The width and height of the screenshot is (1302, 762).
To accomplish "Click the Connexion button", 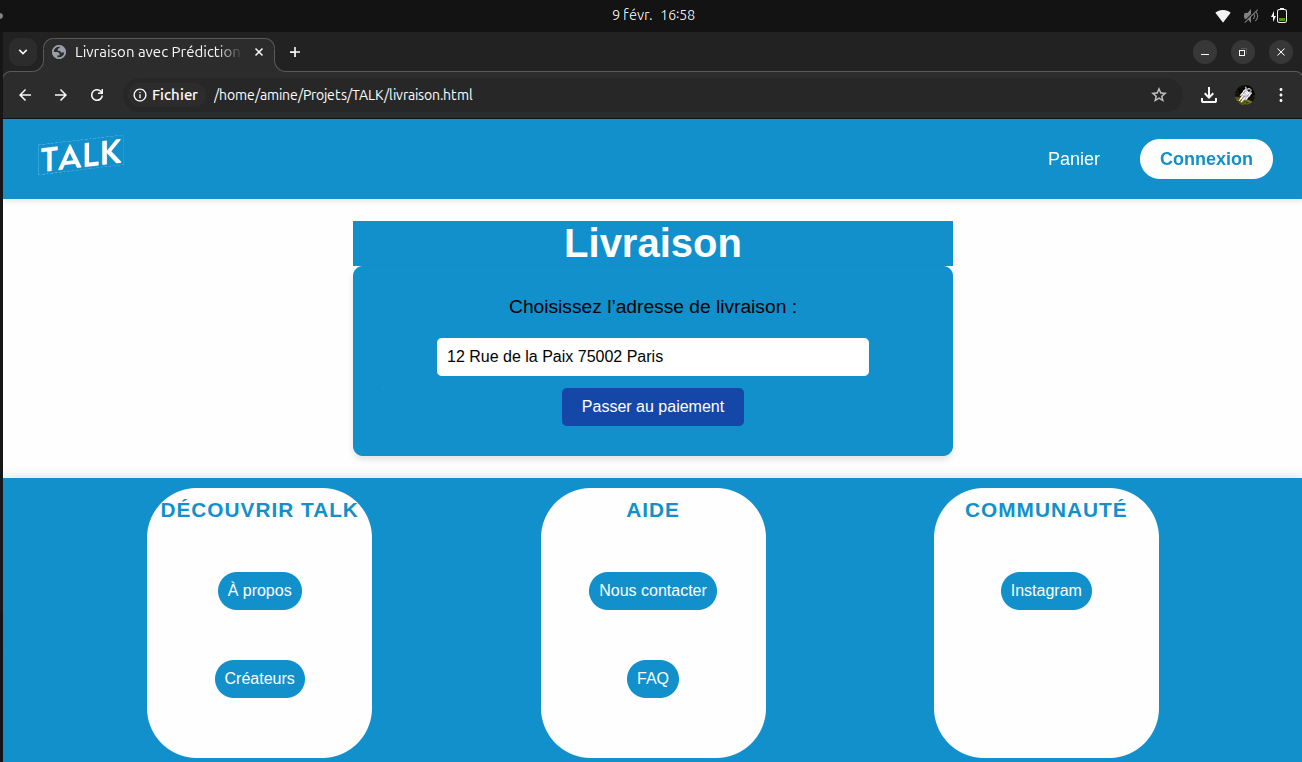I will (1205, 159).
